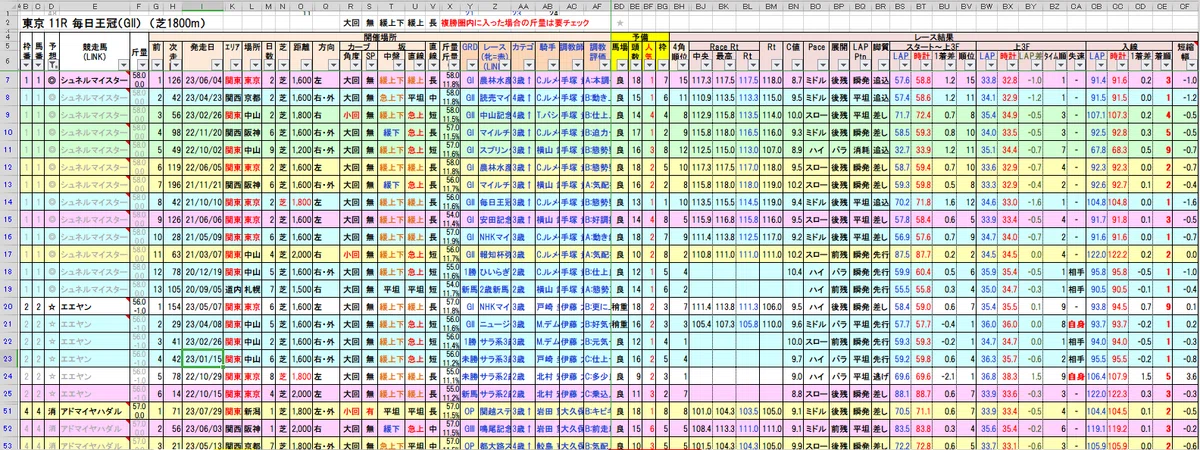1200x450 pixels.
Task: Click the 126 cell in row 7
Action: point(172,79)
